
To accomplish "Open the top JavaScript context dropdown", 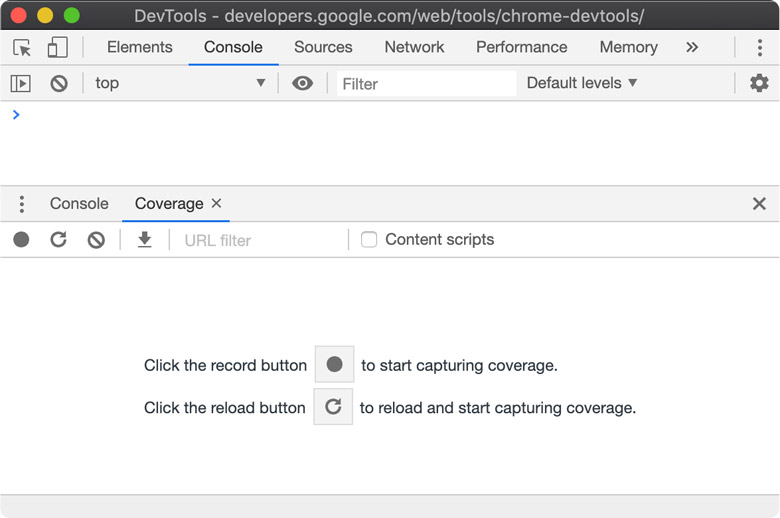I will (180, 83).
